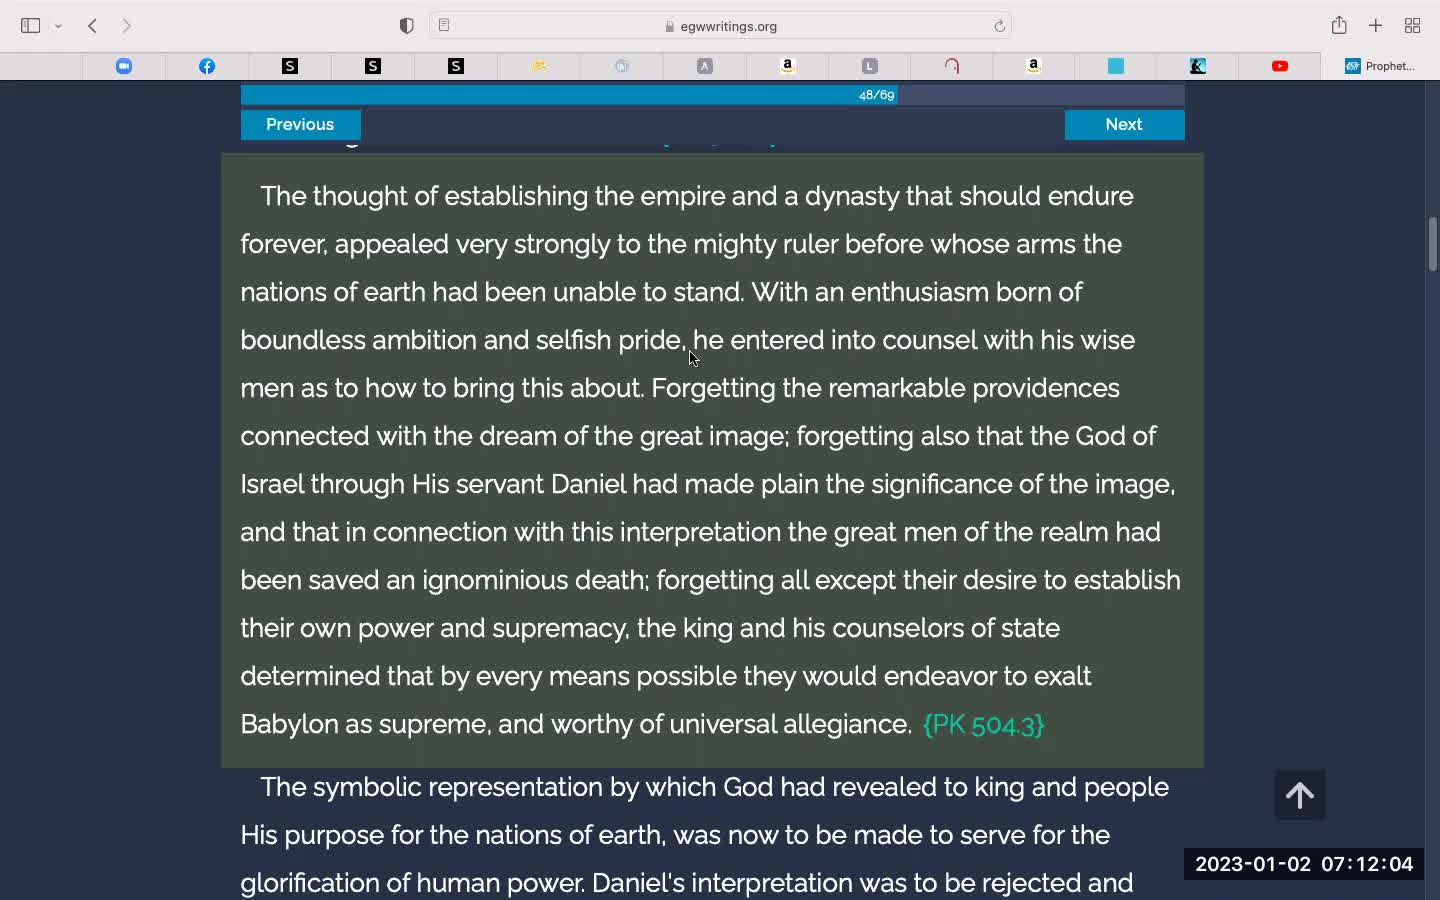
Task: Open a new tab with plus icon
Action: [x=1376, y=26]
